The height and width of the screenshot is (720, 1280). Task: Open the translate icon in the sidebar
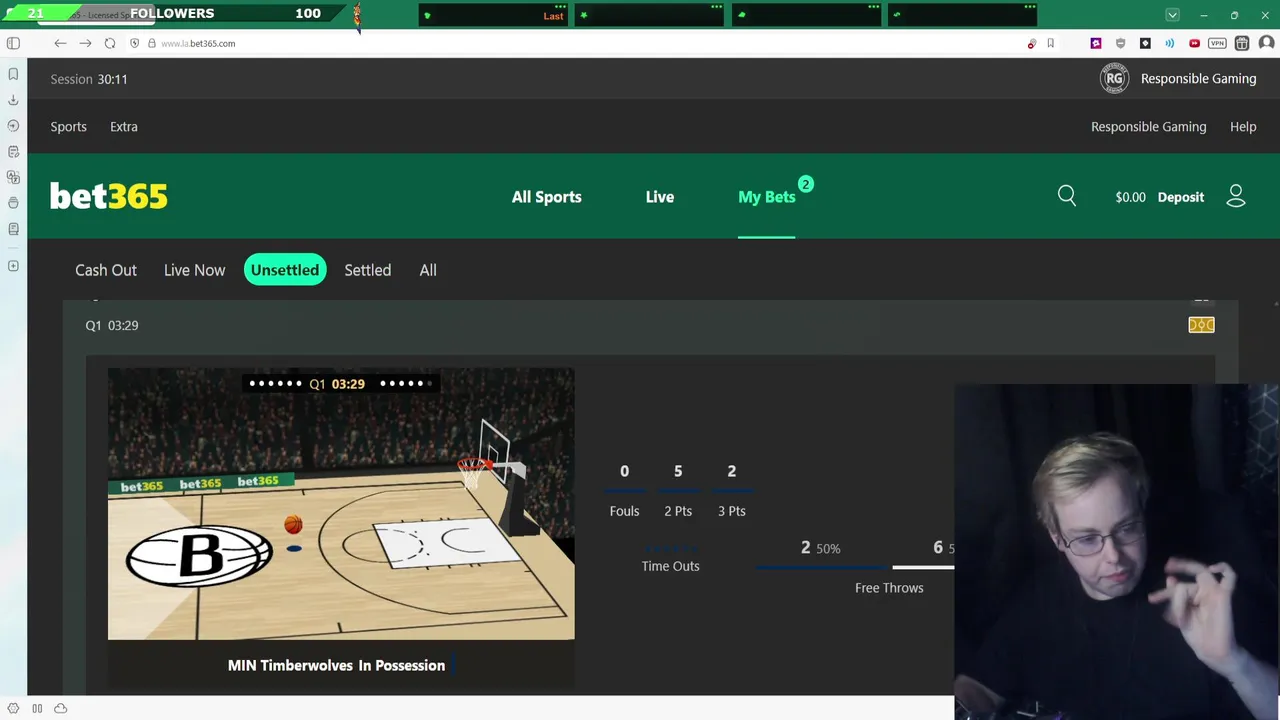[x=13, y=177]
